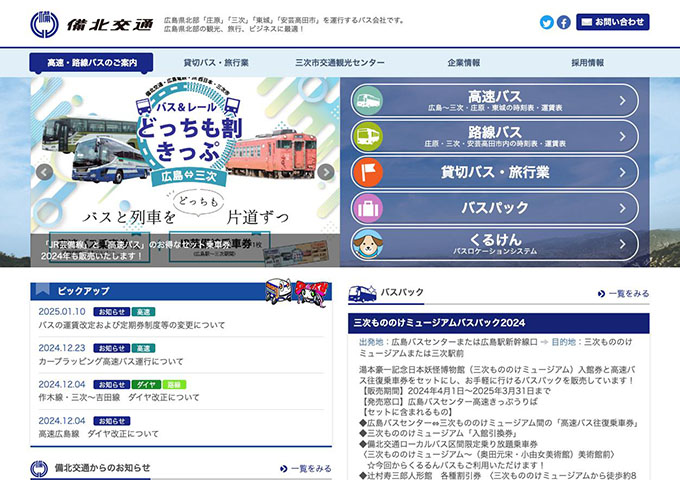
Task: Click the pink mascot character in ピックアップ header
Action: 312,294
